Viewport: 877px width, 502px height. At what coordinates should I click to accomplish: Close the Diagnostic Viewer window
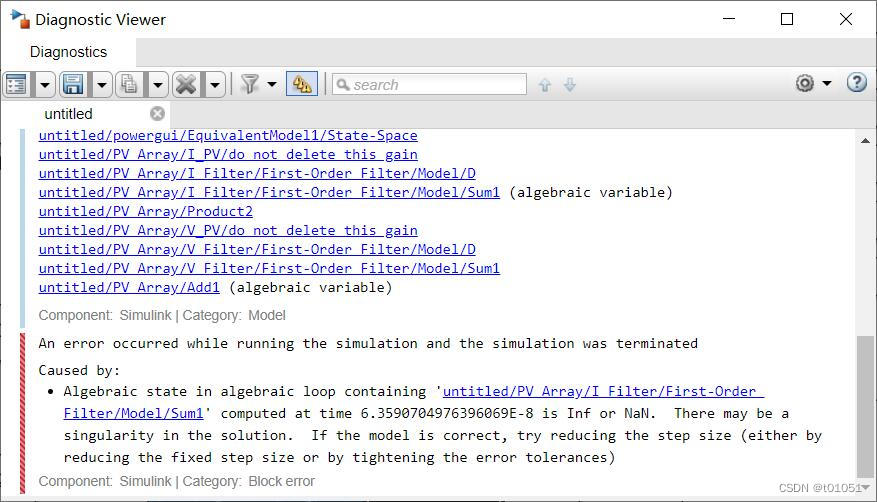click(846, 19)
